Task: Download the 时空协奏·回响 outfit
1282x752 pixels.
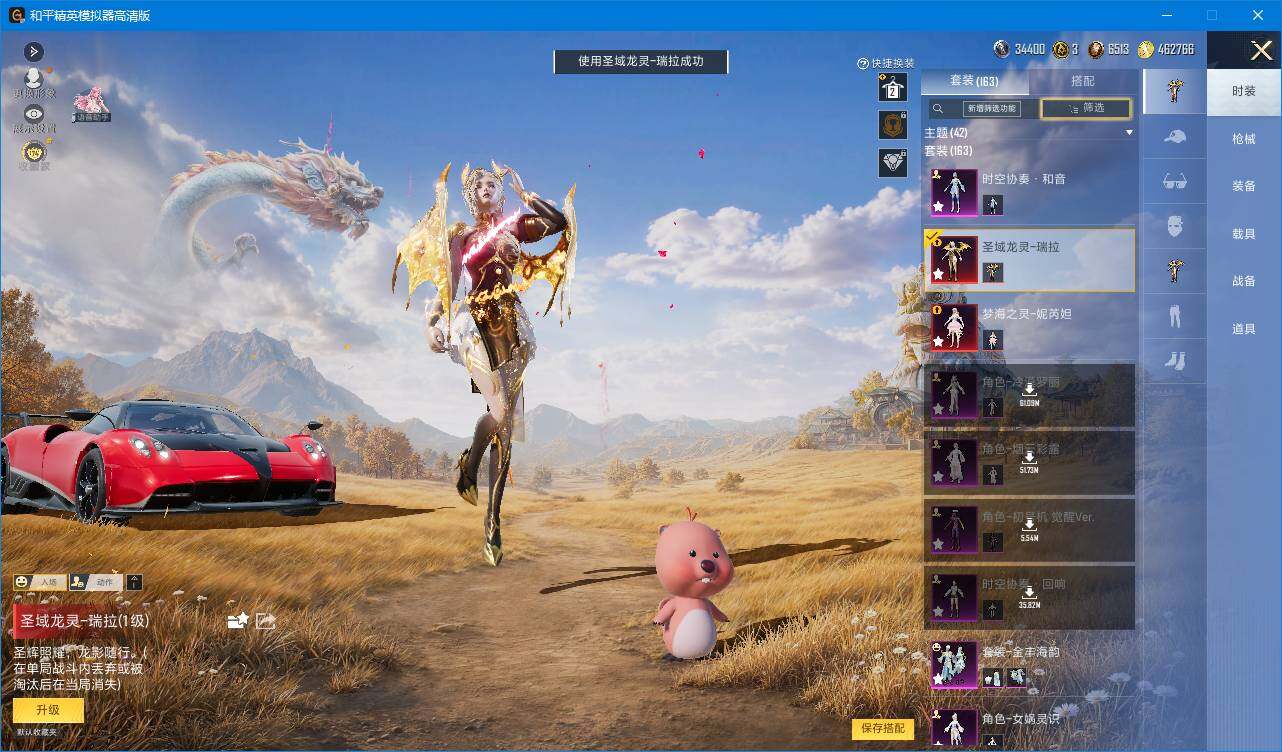Action: tap(1029, 597)
